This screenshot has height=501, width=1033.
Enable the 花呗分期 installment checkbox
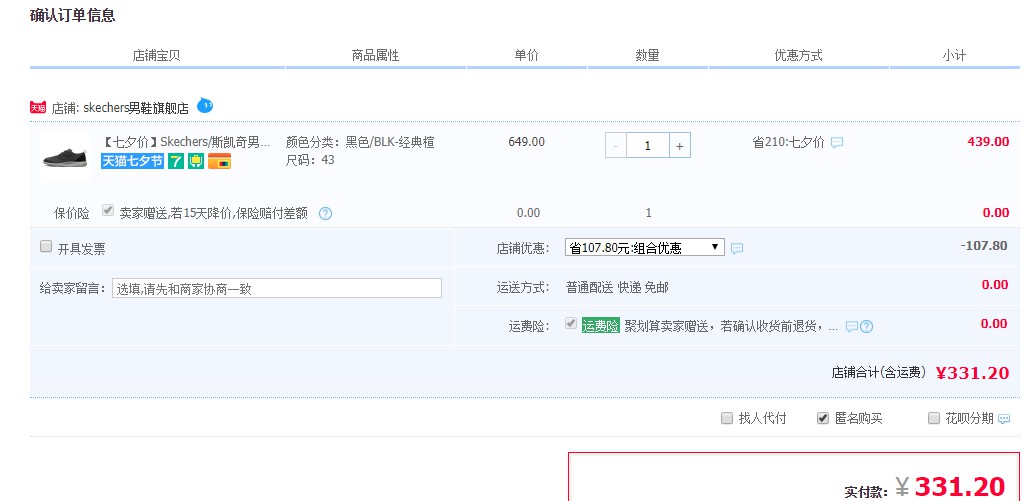pos(934,418)
